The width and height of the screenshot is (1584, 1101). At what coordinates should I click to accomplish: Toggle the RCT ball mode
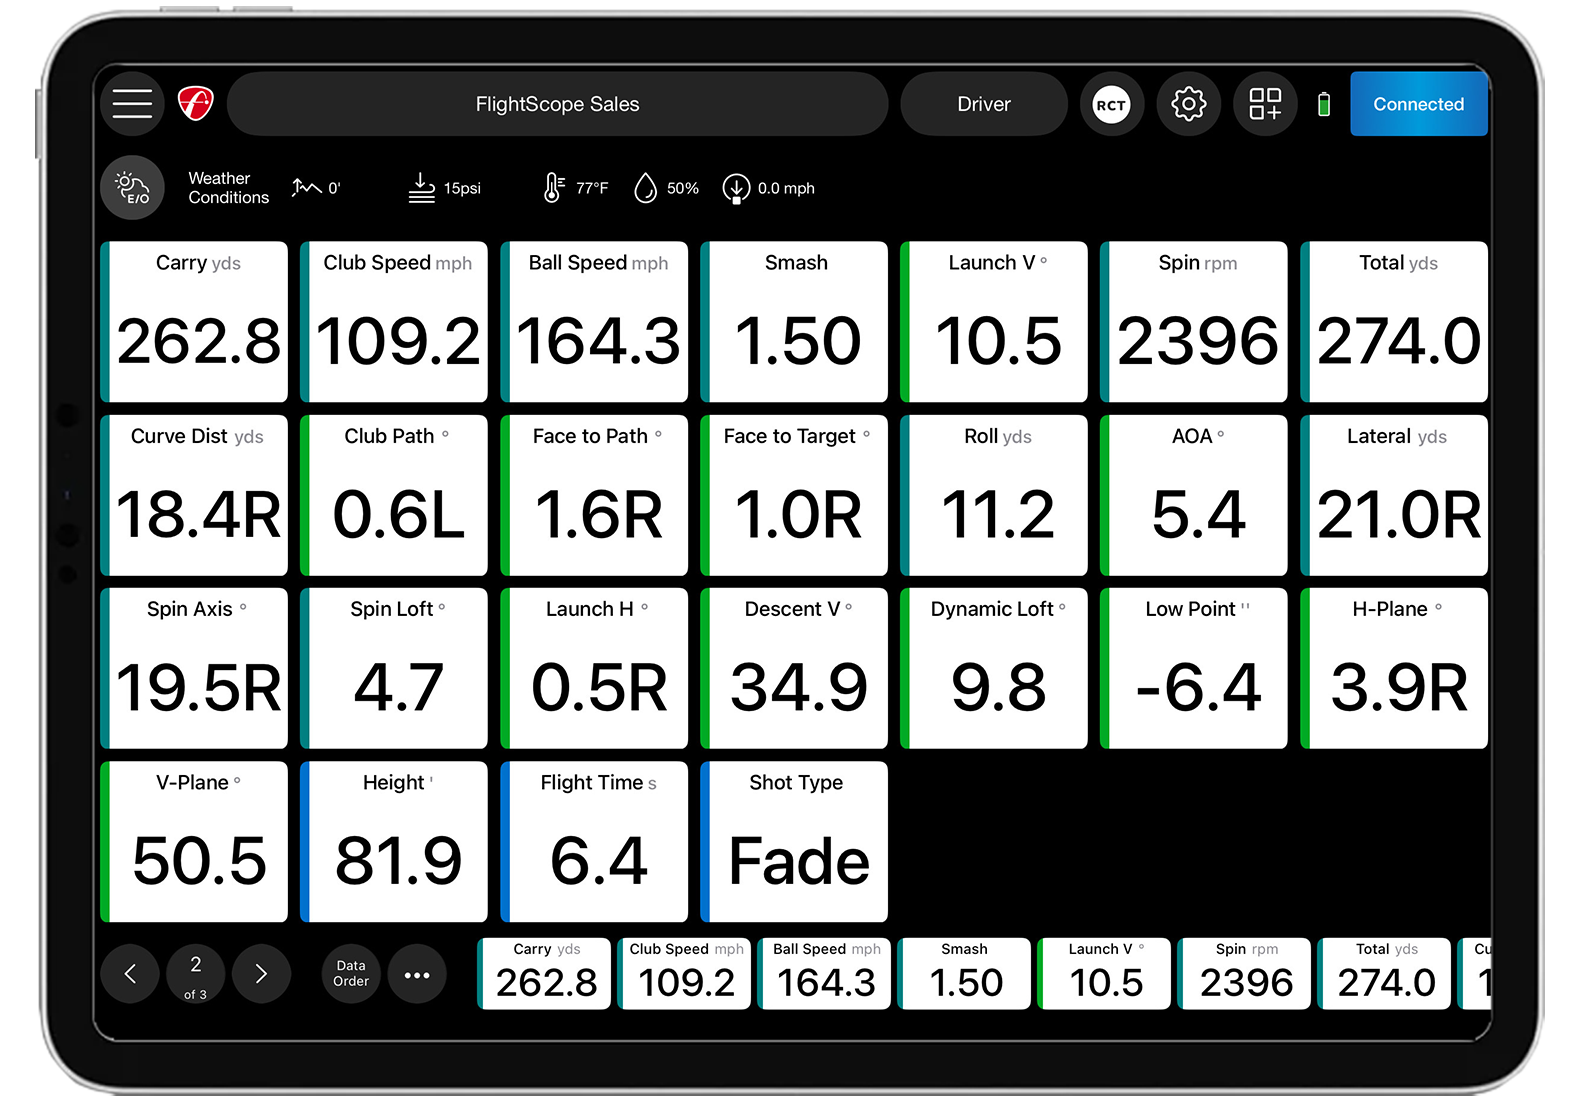coord(1111,104)
